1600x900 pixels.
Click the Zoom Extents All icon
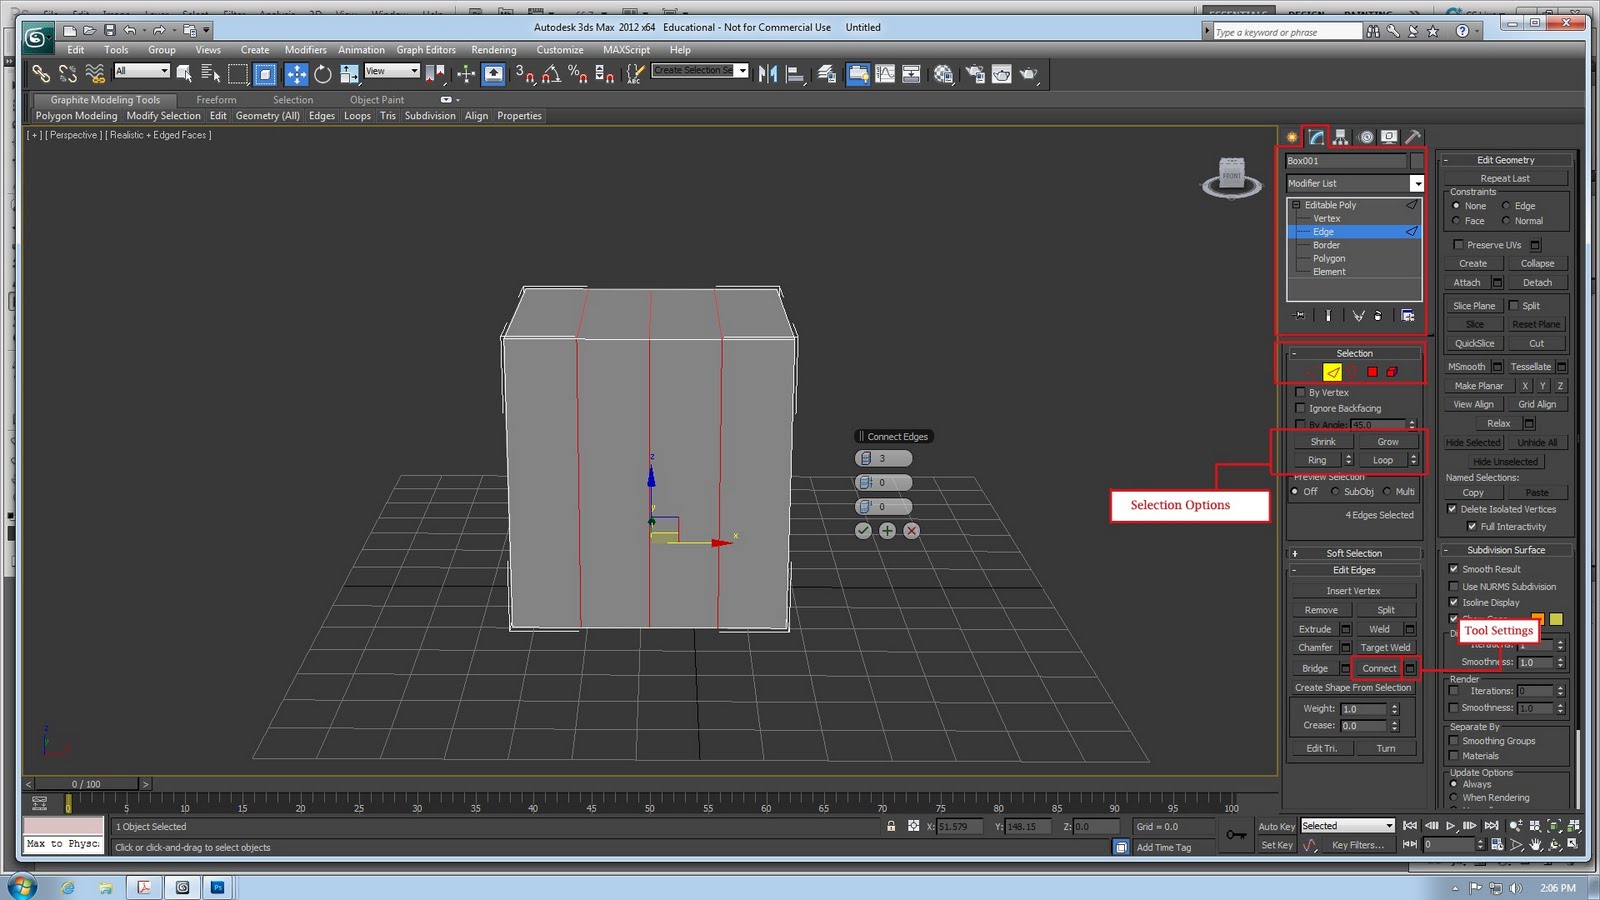tap(1573, 826)
